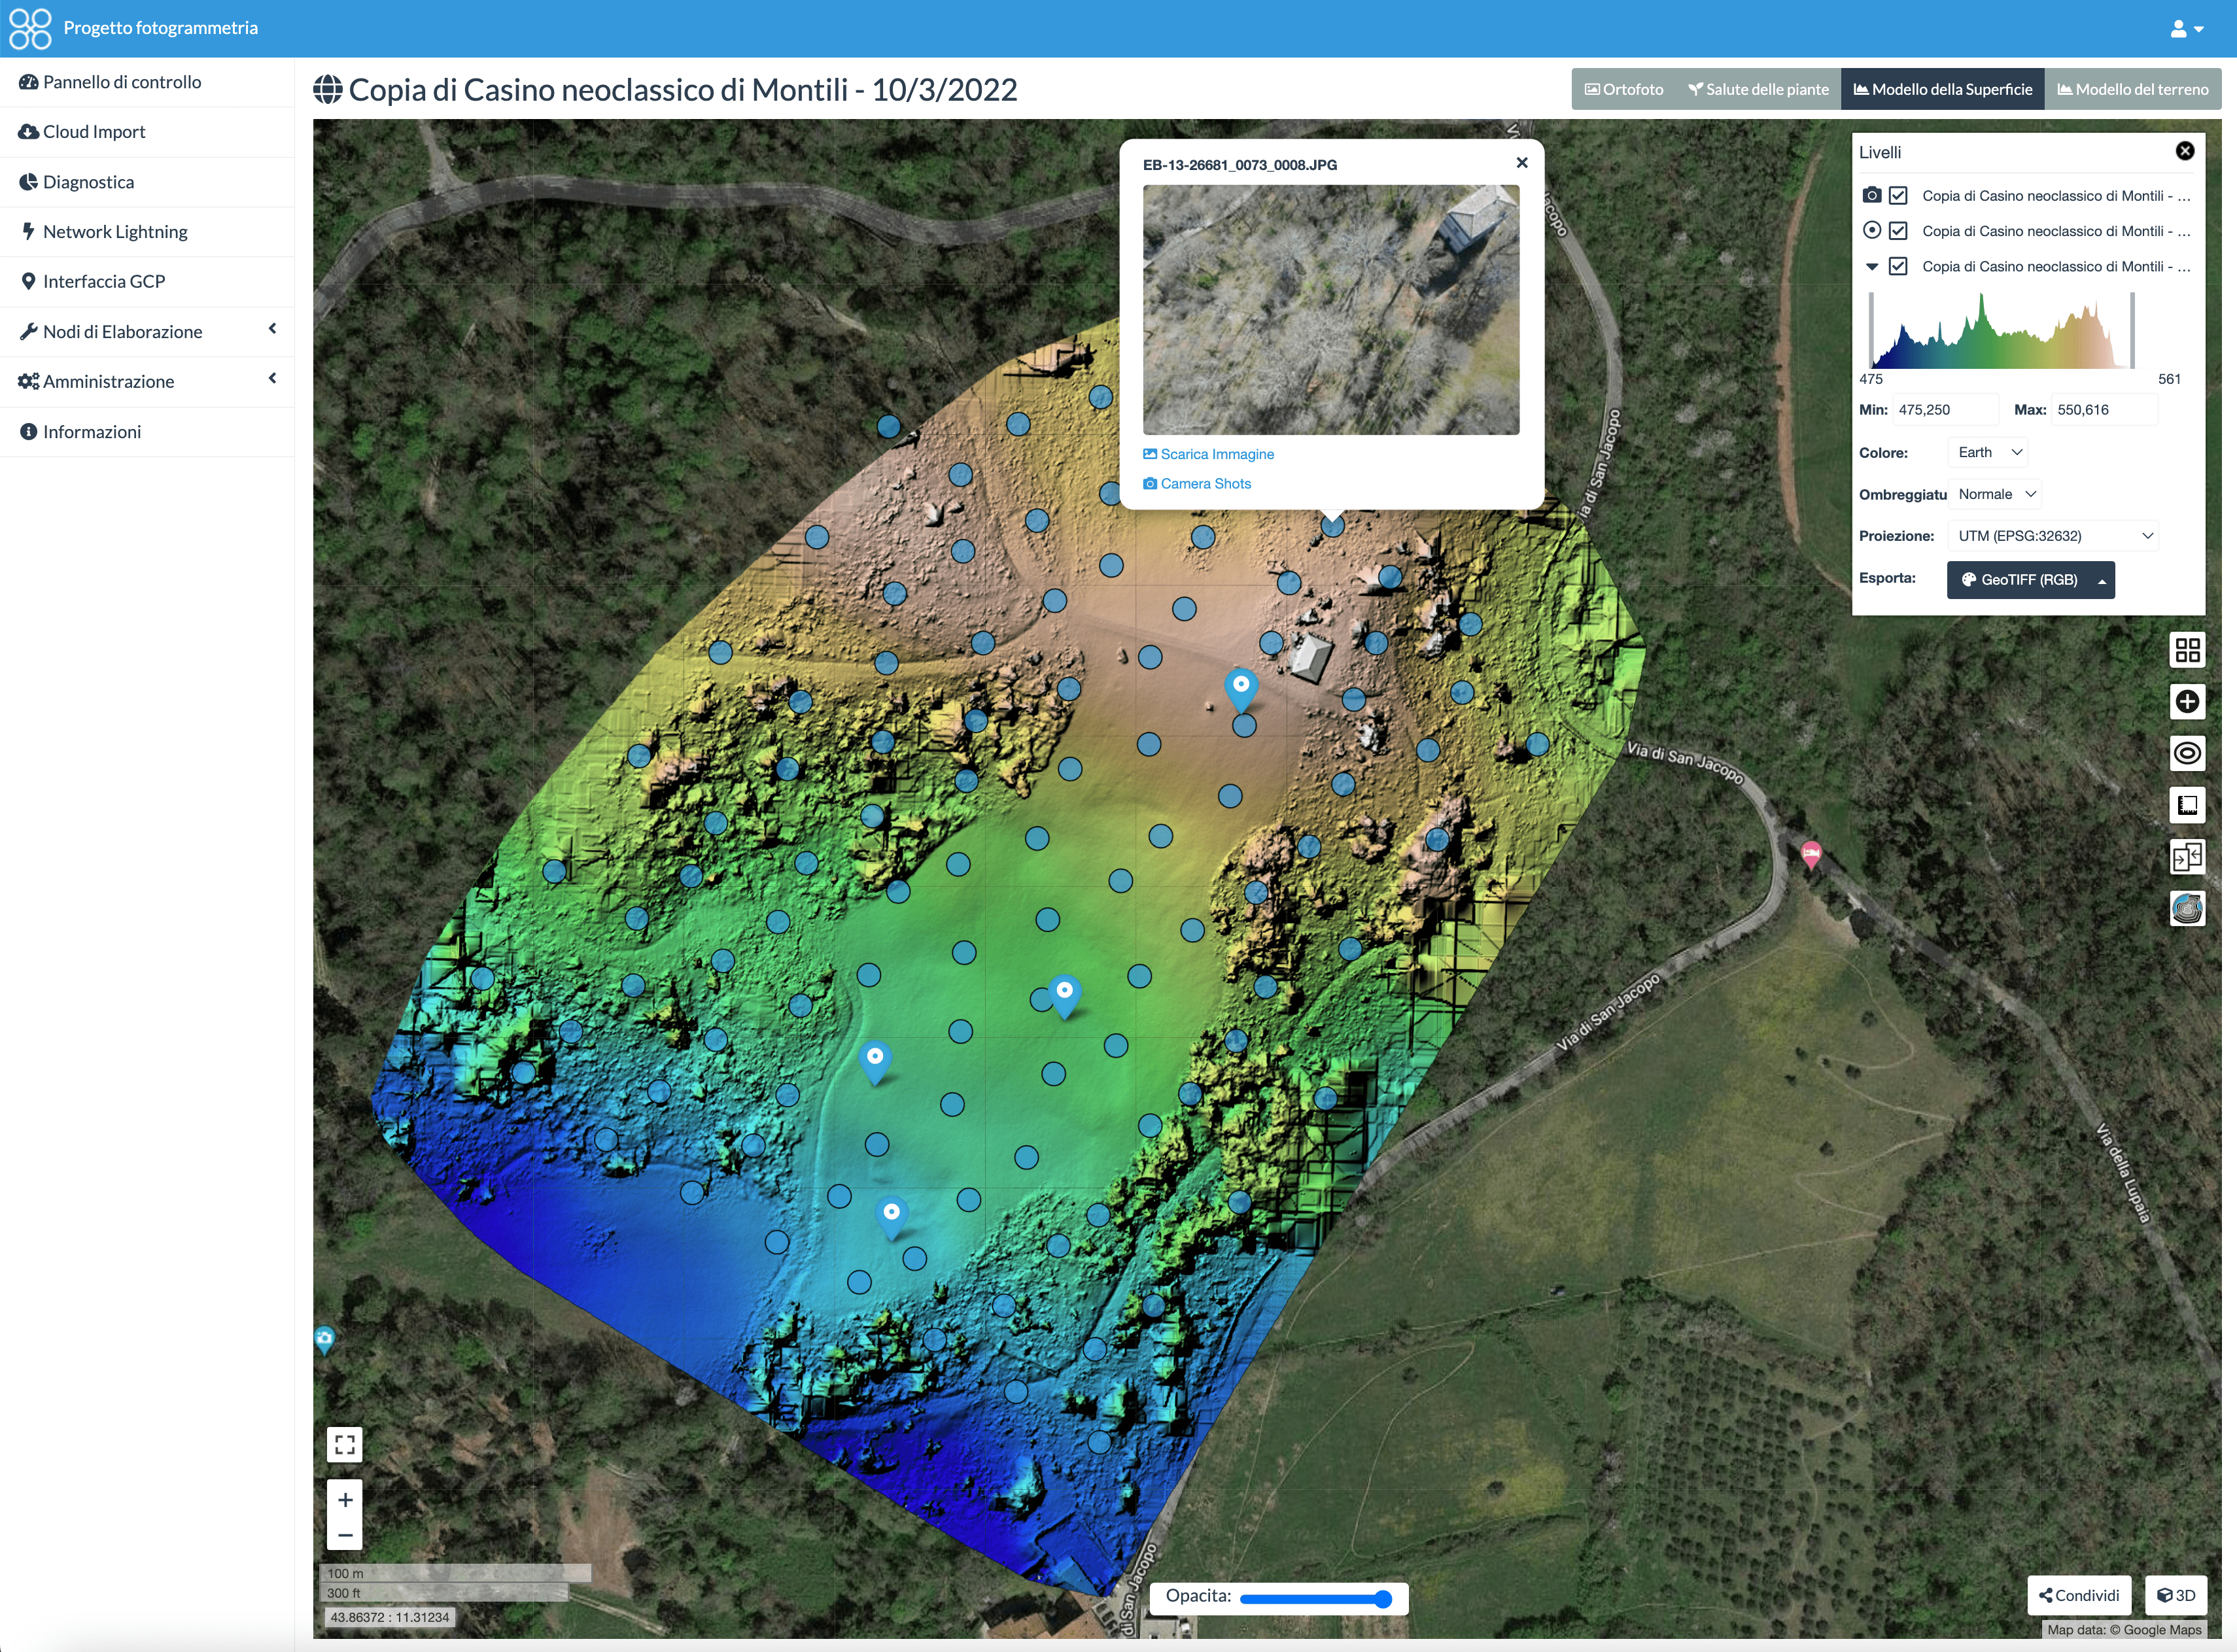Switch to the Modello del terreno tab
The width and height of the screenshot is (2237, 1652).
coord(2133,89)
